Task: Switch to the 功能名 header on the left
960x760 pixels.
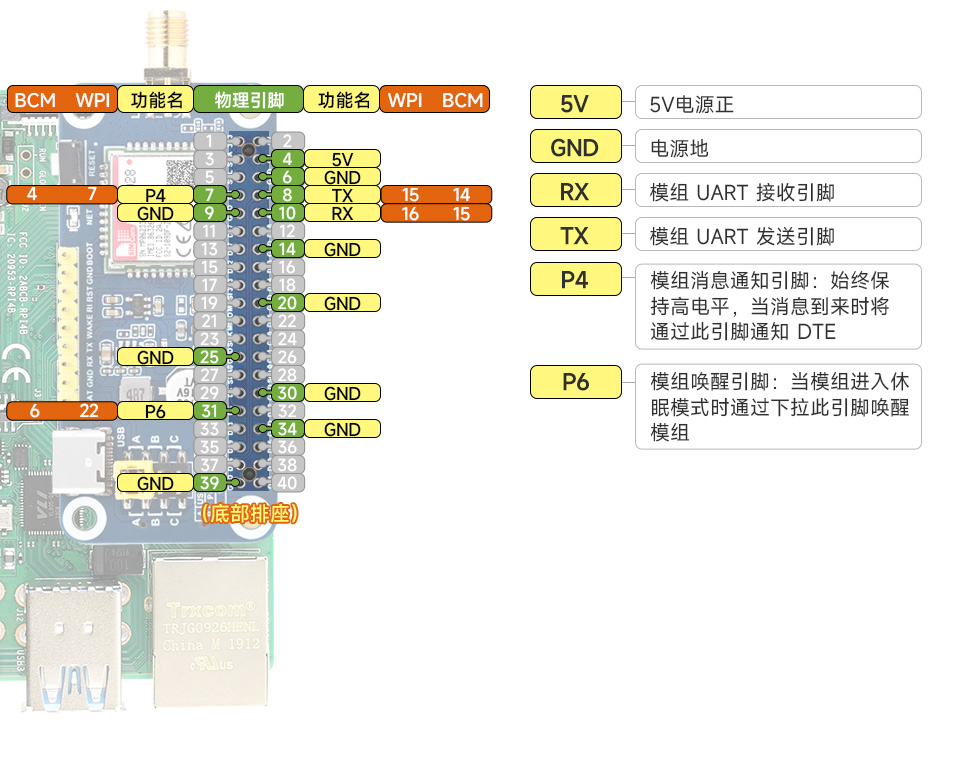Action: click(x=155, y=100)
